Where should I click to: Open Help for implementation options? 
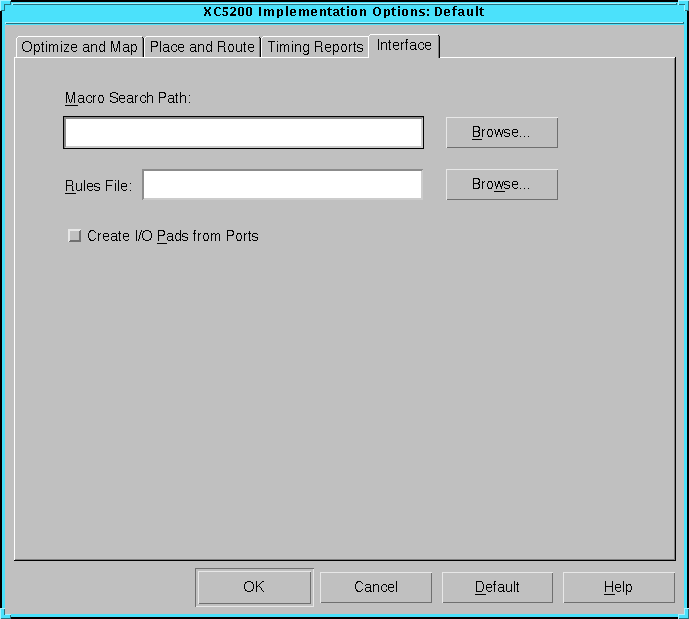[618, 587]
